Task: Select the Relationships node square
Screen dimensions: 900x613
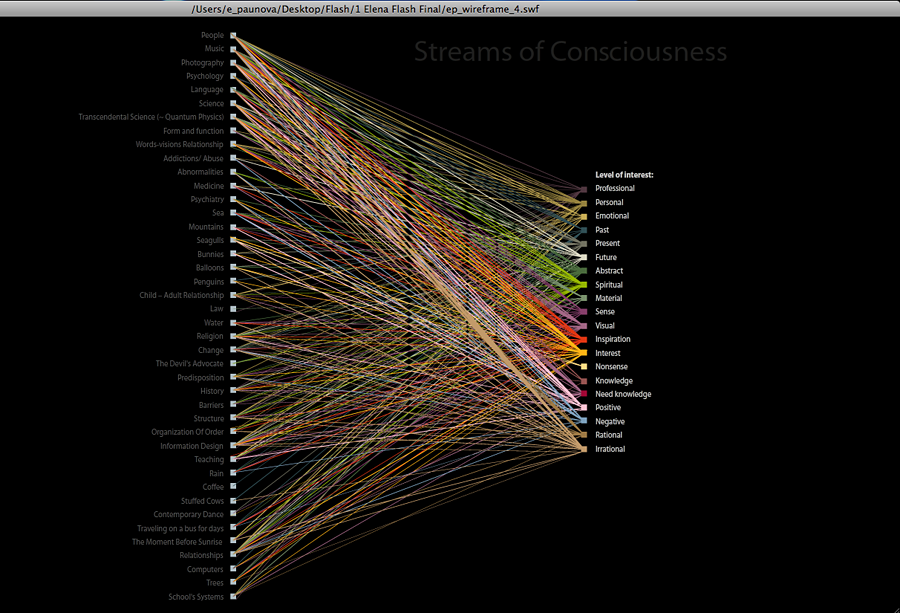Action: coord(233,555)
